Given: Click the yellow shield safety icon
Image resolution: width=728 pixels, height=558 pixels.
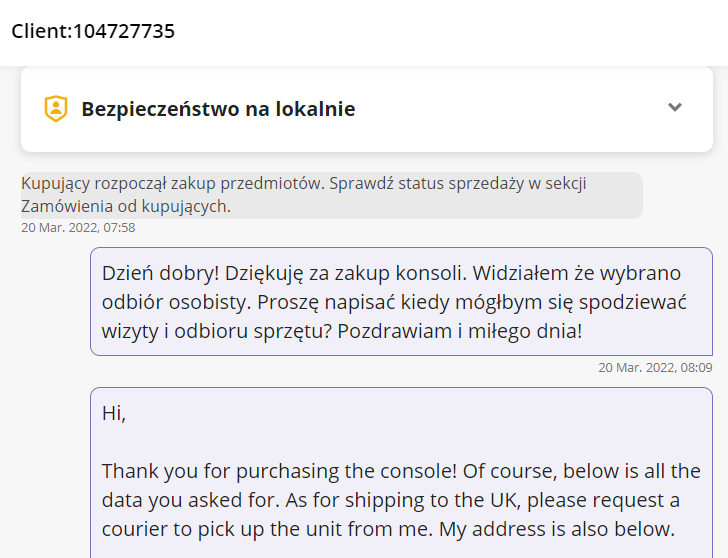Looking at the screenshot, I should point(56,109).
